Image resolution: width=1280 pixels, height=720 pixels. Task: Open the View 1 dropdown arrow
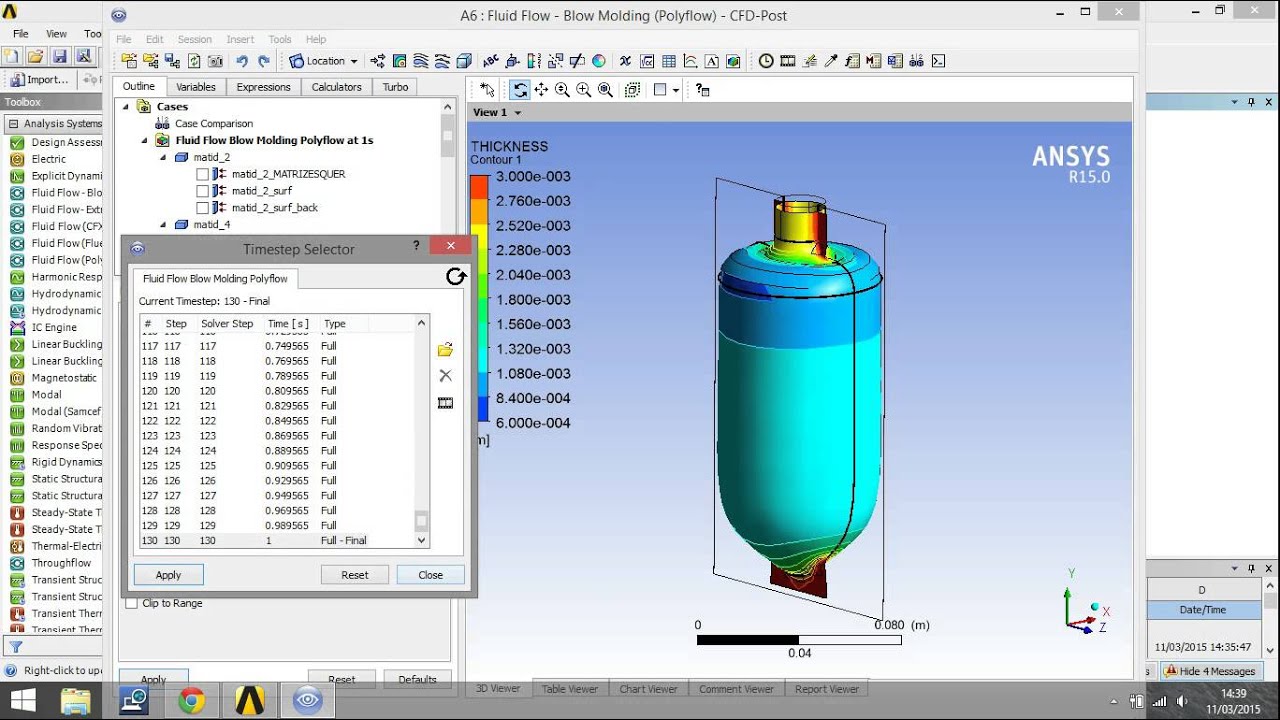pyautogui.click(x=517, y=113)
